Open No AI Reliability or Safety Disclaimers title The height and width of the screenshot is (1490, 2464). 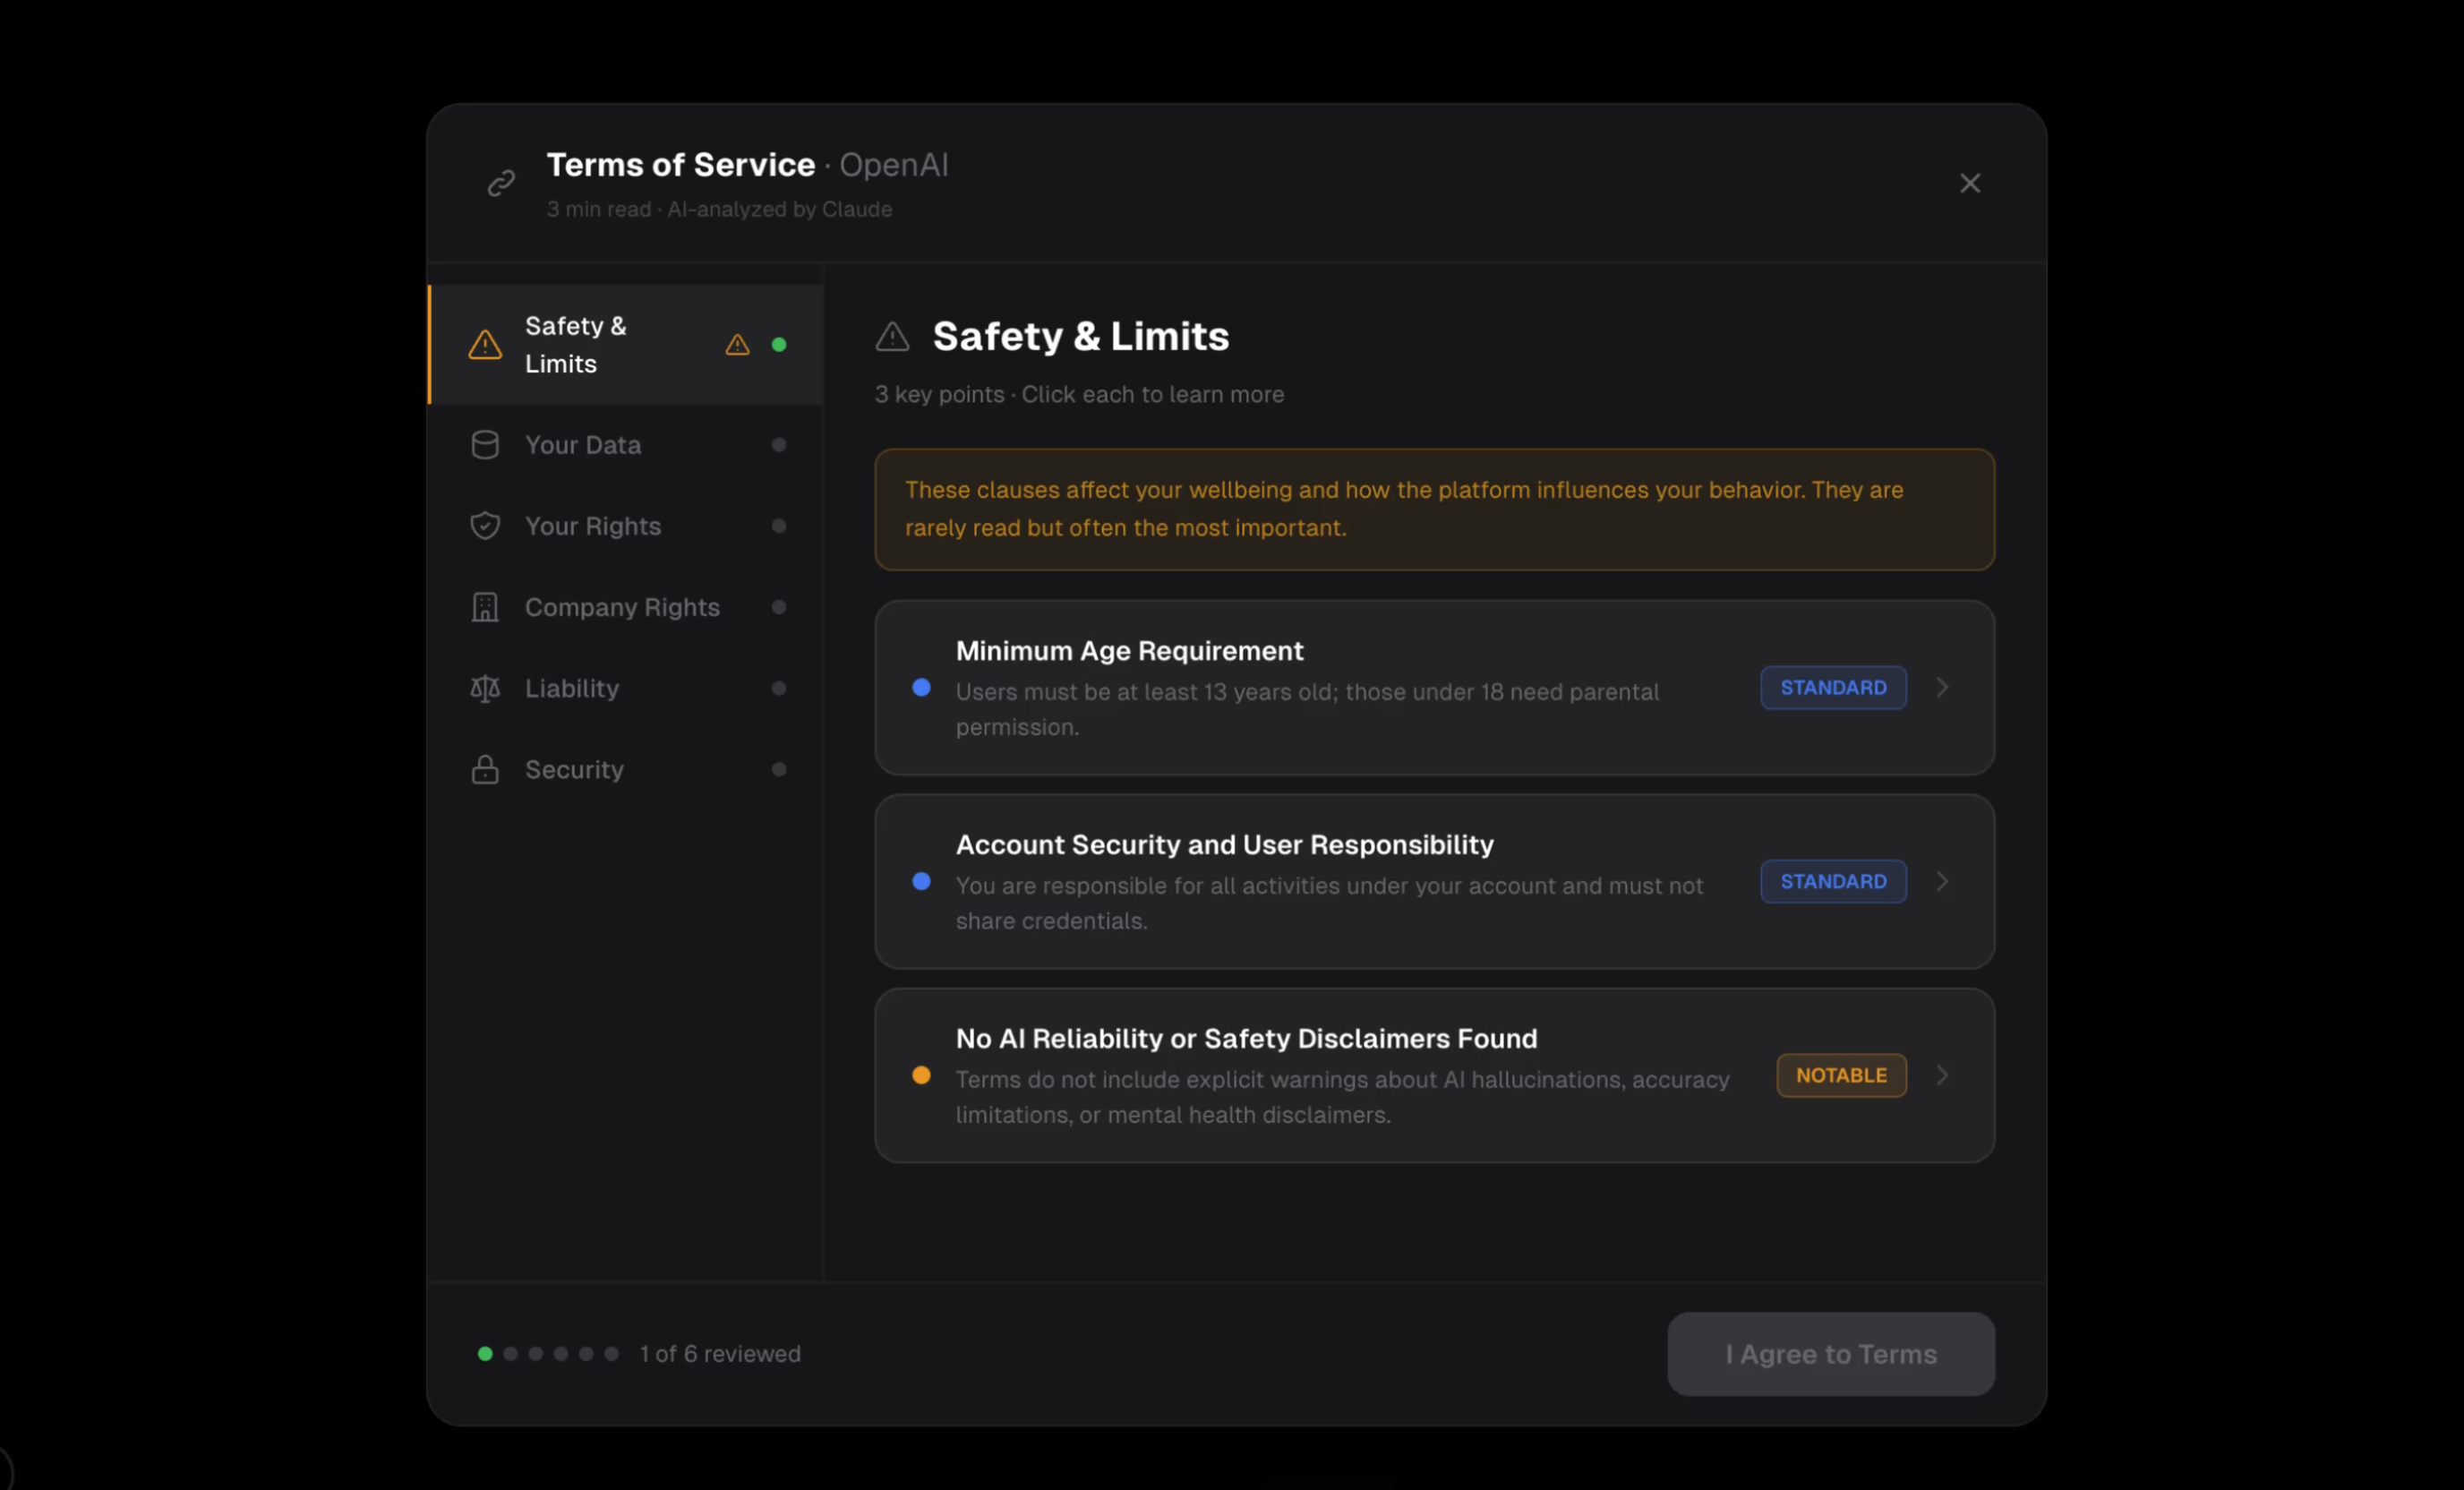click(1246, 1039)
